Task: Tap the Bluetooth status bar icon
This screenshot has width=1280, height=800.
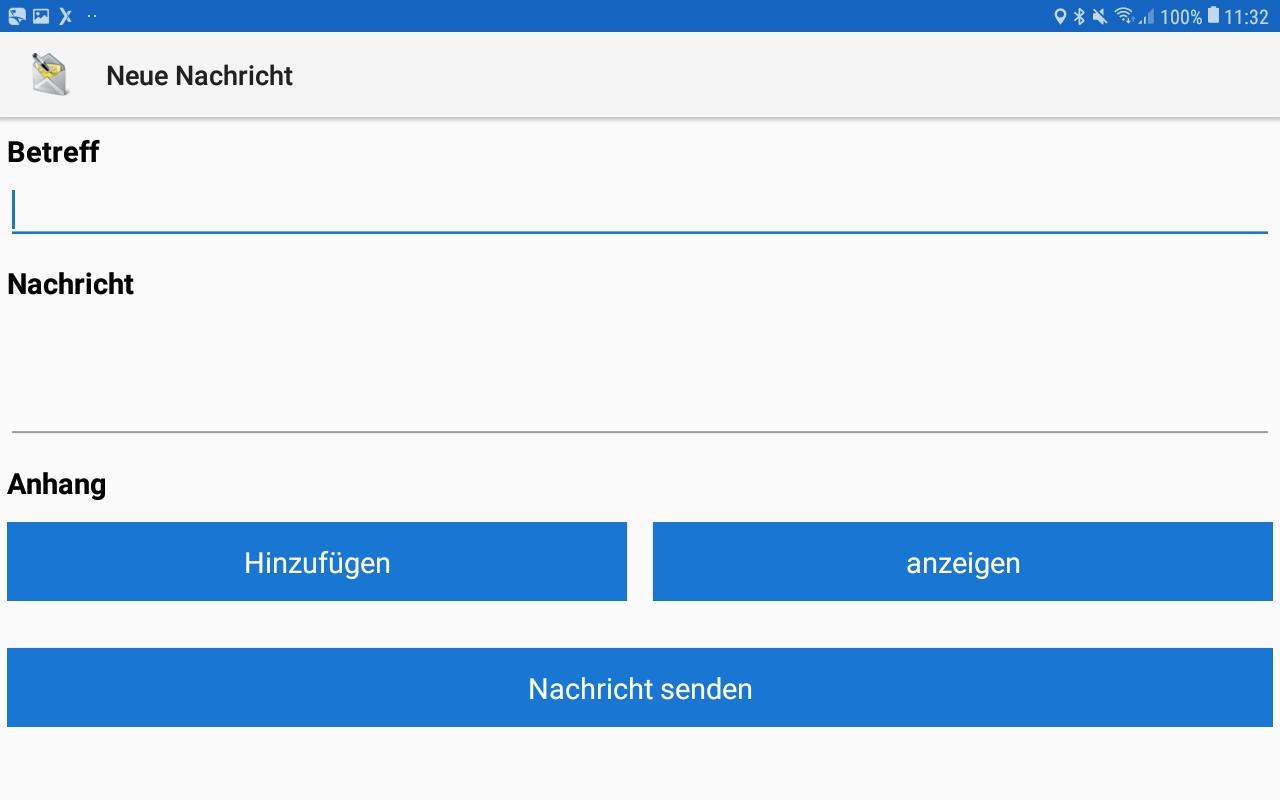Action: pos(1080,16)
